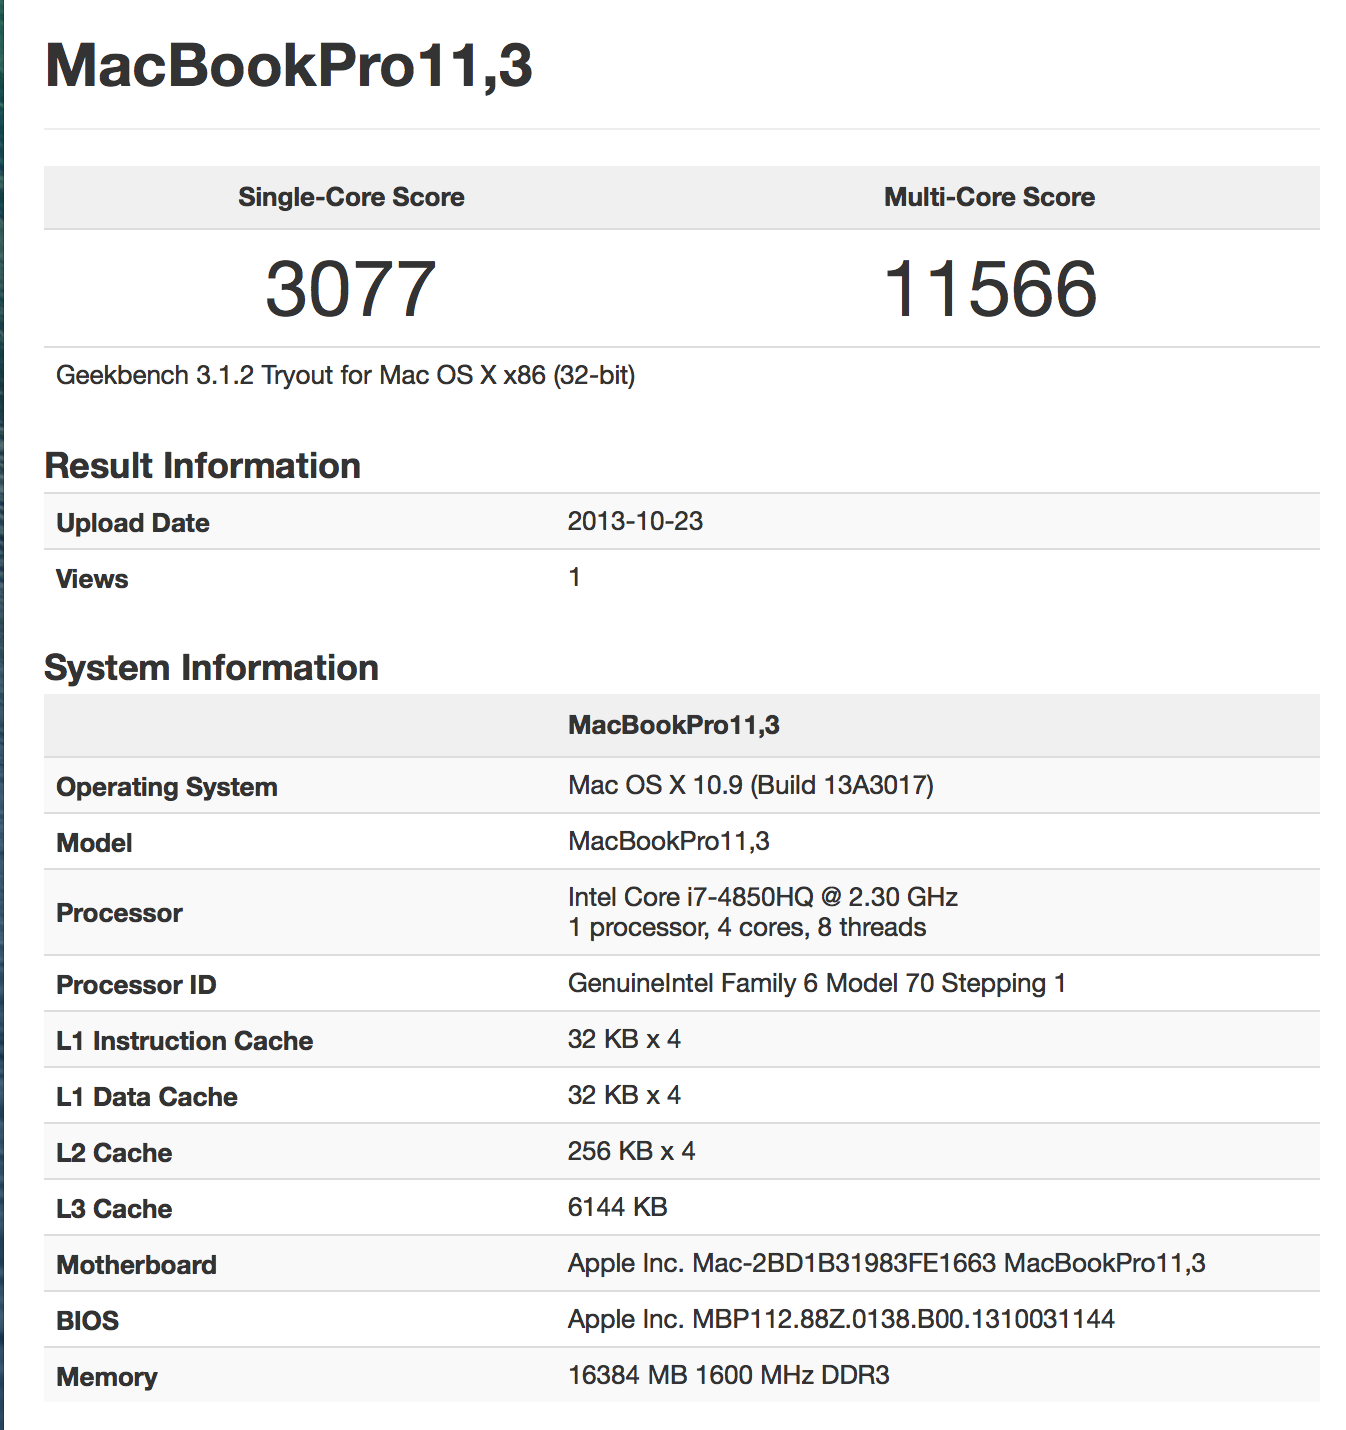Select the Mac-2BD1B31983FE1663 motherboard value

[887, 1263]
